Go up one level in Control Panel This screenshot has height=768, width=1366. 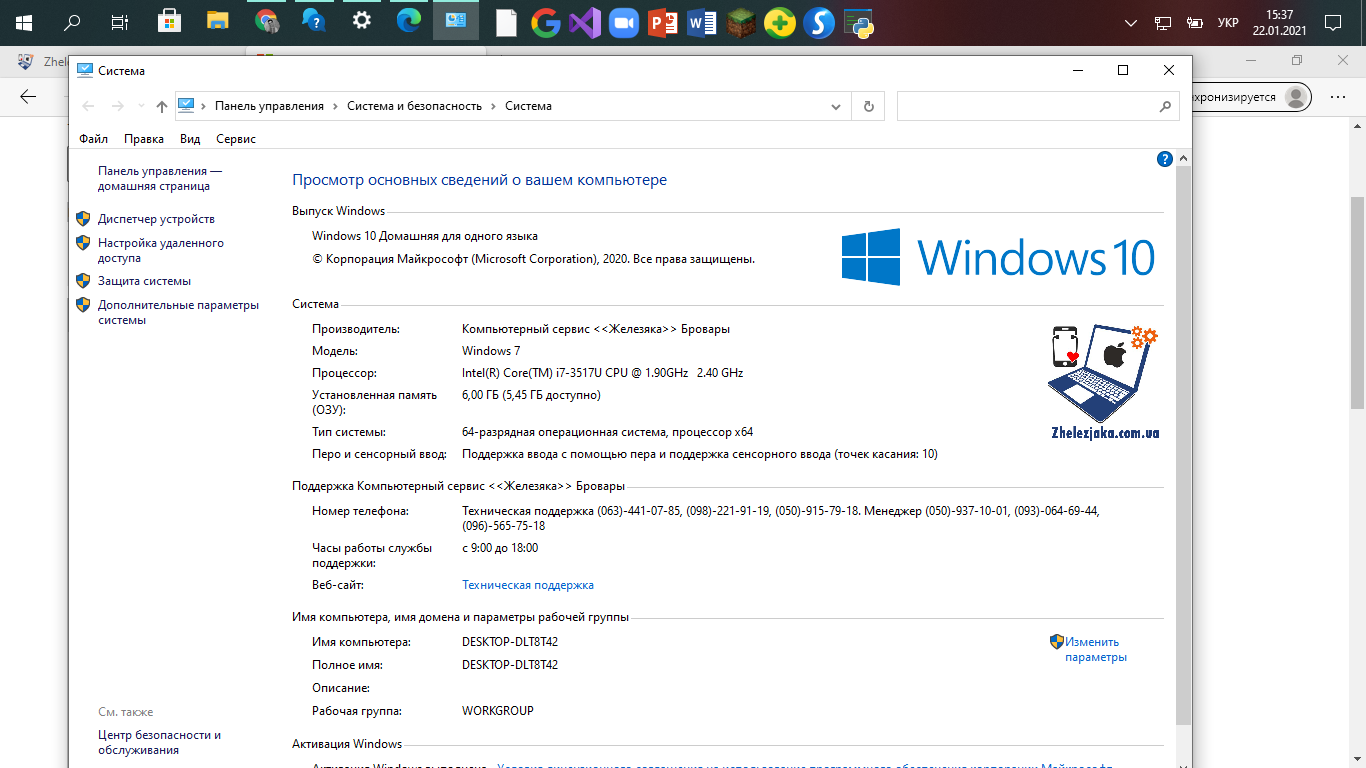point(161,106)
